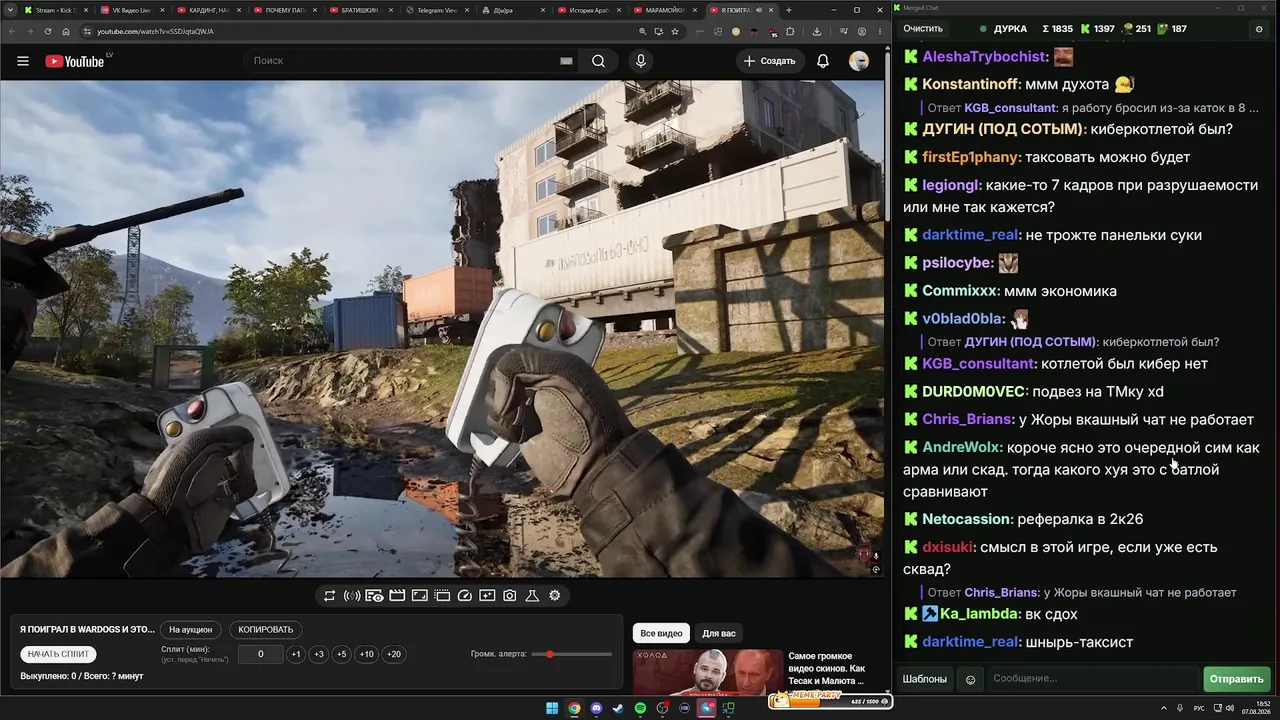Switch to the КАРДИНГ browser tab
The image size is (1280, 720).
tap(208, 10)
